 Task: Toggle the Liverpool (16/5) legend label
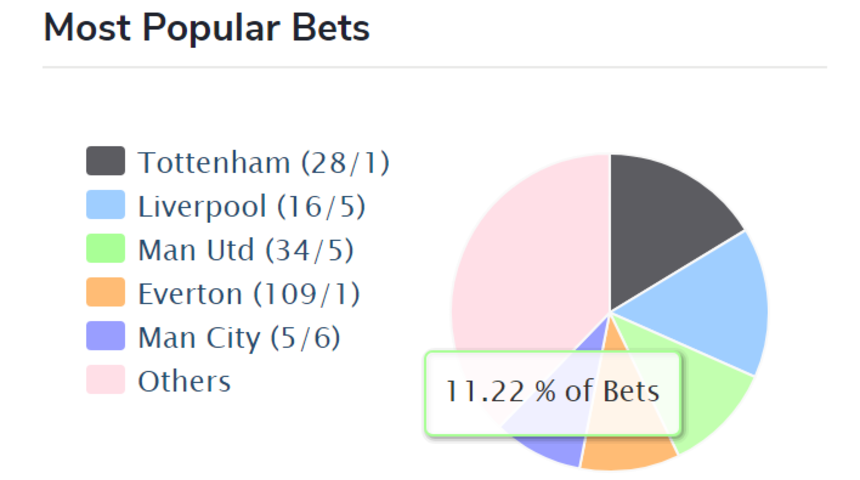[252, 206]
